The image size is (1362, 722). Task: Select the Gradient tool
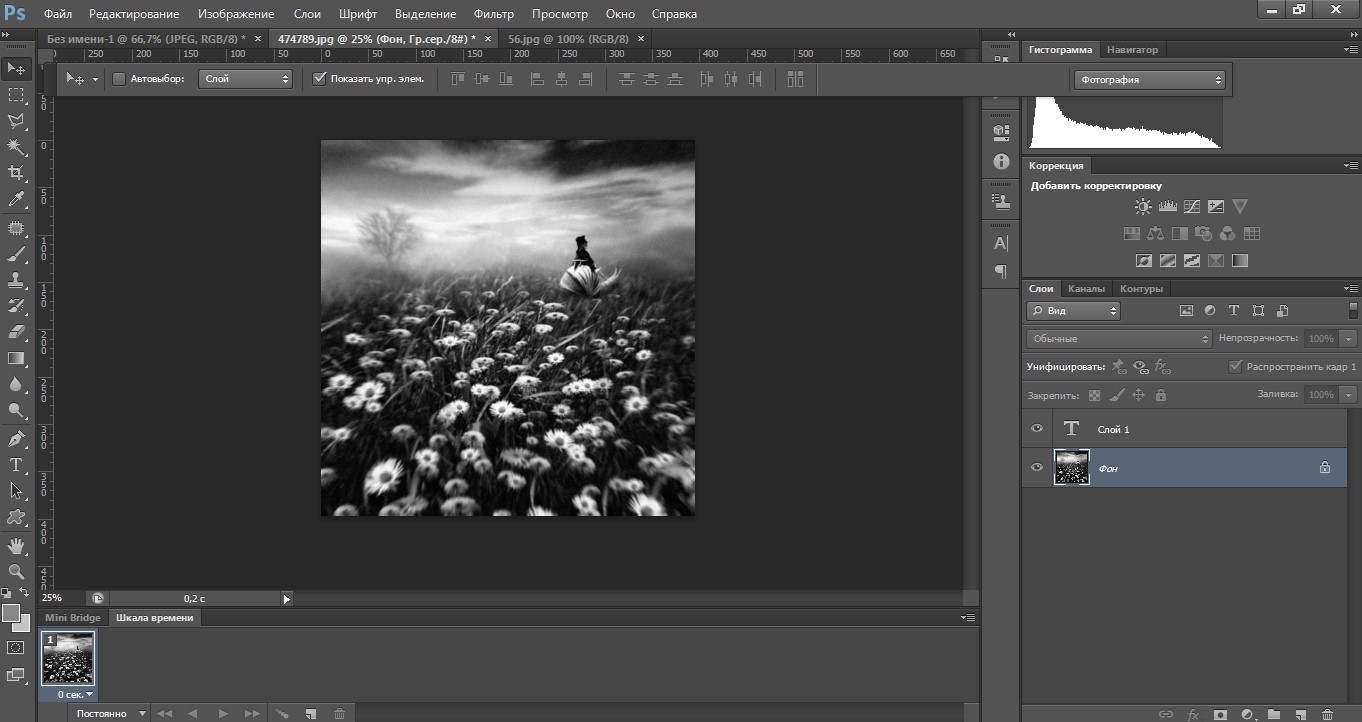(x=16, y=358)
